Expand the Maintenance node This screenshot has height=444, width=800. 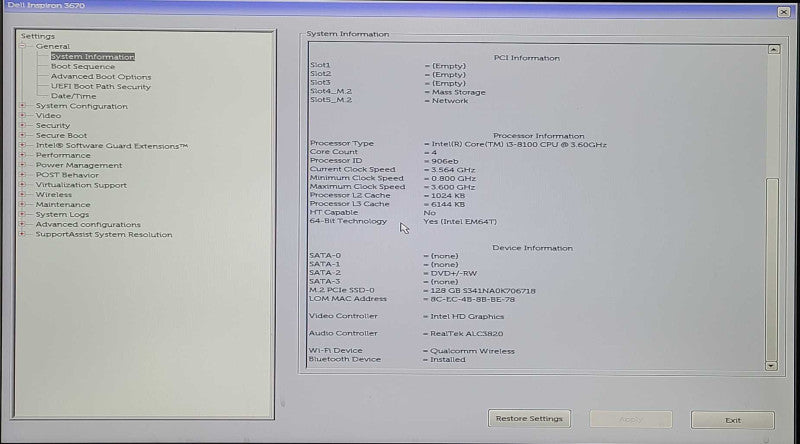tap(22, 204)
